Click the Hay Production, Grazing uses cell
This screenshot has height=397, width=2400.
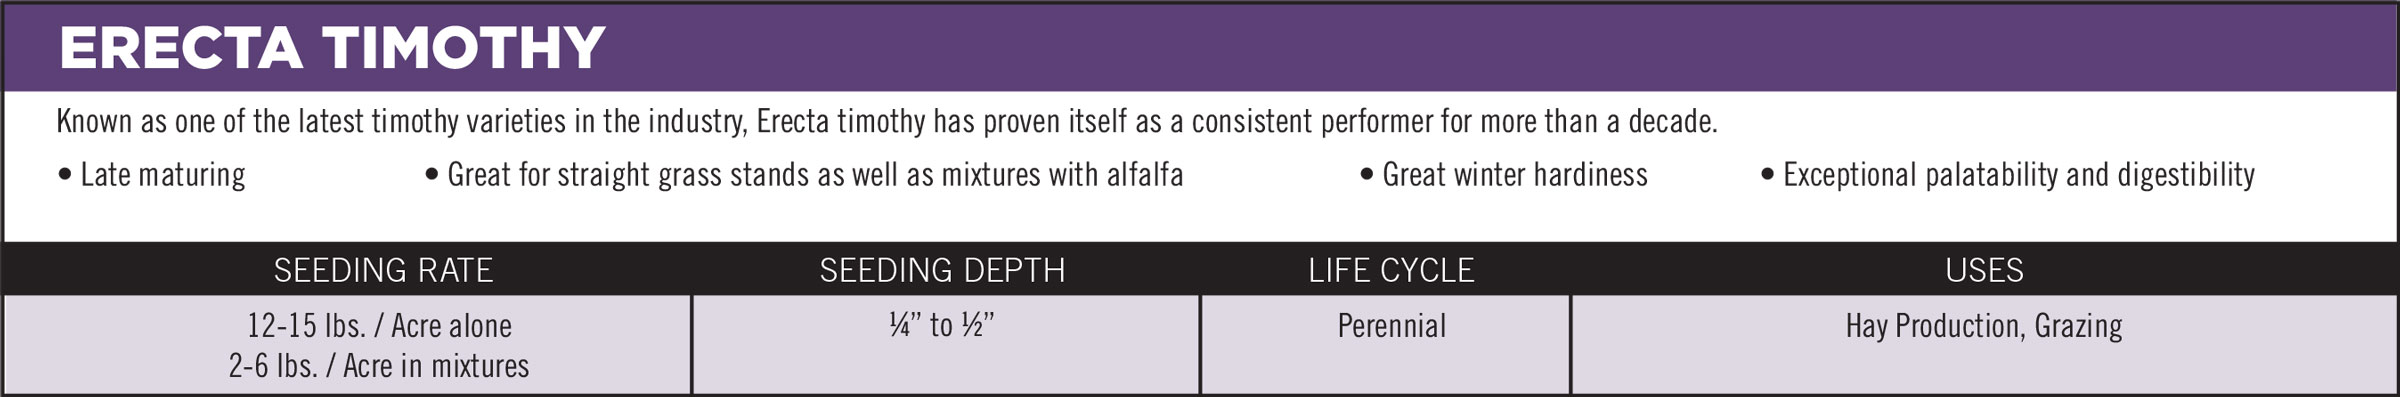1984,327
